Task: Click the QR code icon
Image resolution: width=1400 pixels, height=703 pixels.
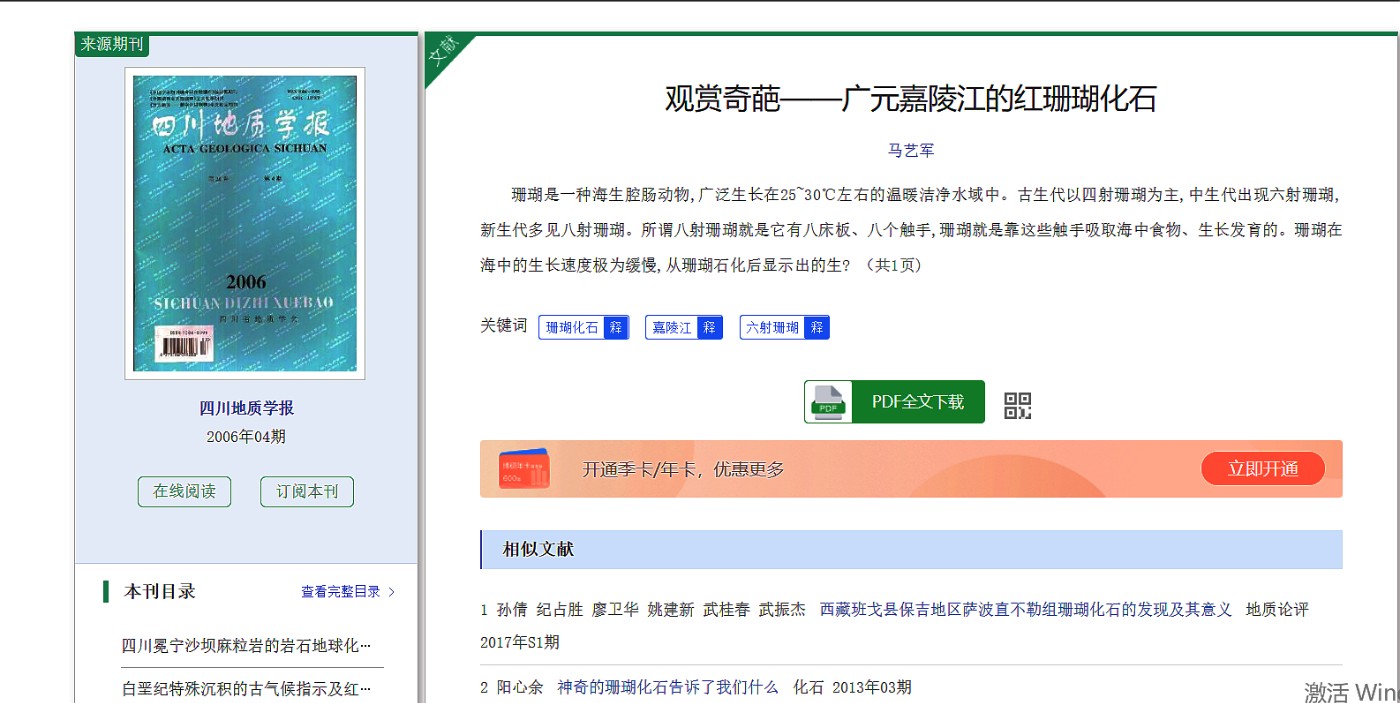Action: [x=1017, y=405]
